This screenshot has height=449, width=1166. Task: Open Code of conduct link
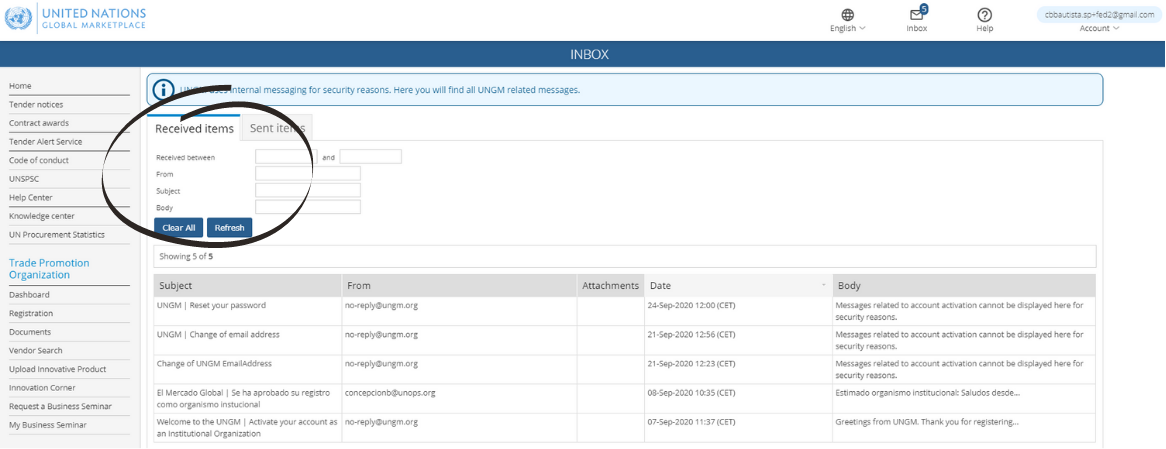click(39, 161)
